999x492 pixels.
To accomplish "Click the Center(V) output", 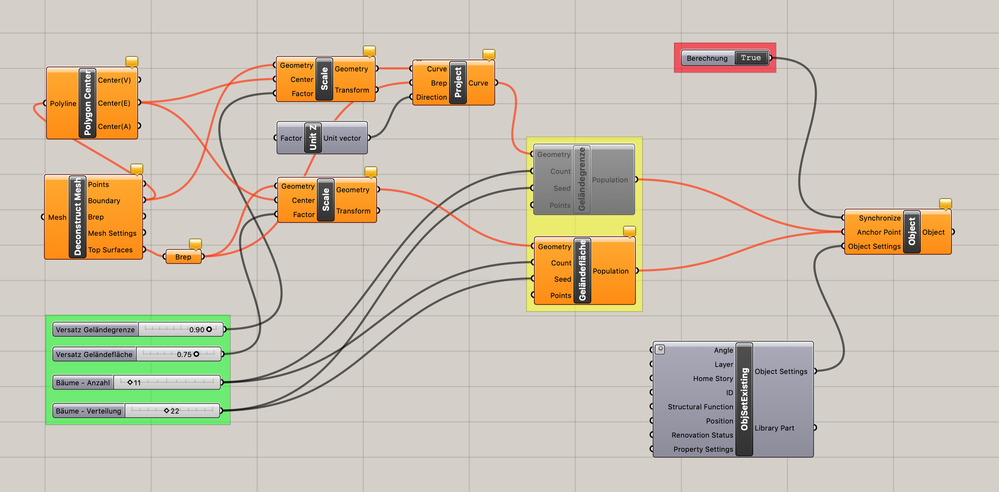I will pos(115,80).
